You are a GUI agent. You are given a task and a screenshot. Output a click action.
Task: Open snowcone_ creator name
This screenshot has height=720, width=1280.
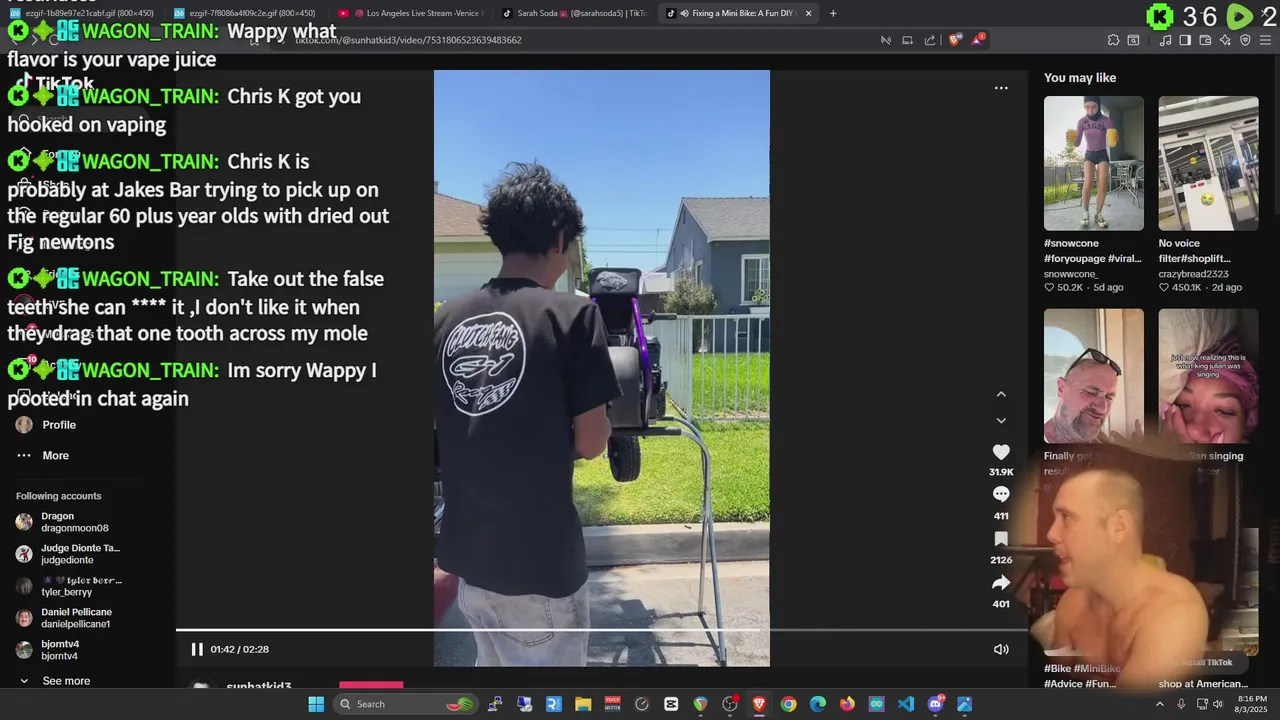click(1071, 274)
